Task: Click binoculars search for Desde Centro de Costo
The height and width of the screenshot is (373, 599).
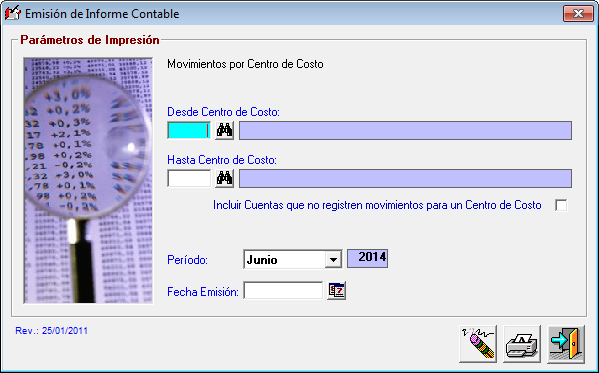Action: click(x=224, y=131)
